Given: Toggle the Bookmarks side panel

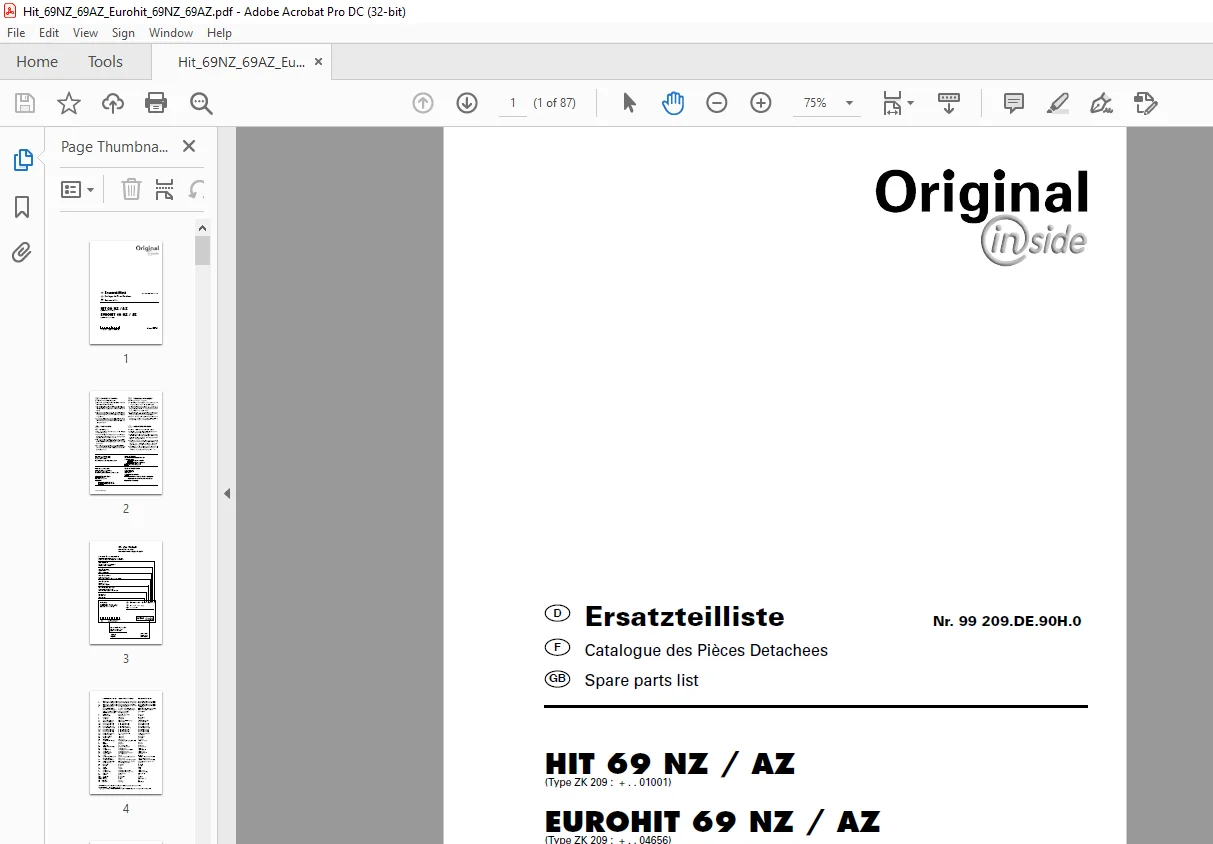Looking at the screenshot, I should point(22,207).
